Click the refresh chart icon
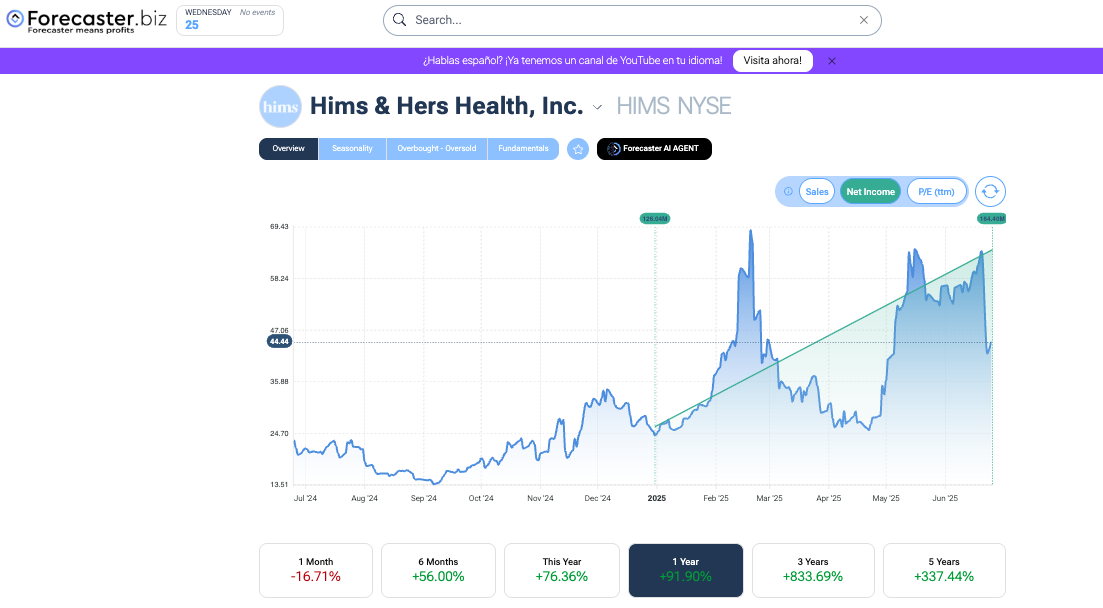The width and height of the screenshot is (1103, 608). click(x=990, y=191)
